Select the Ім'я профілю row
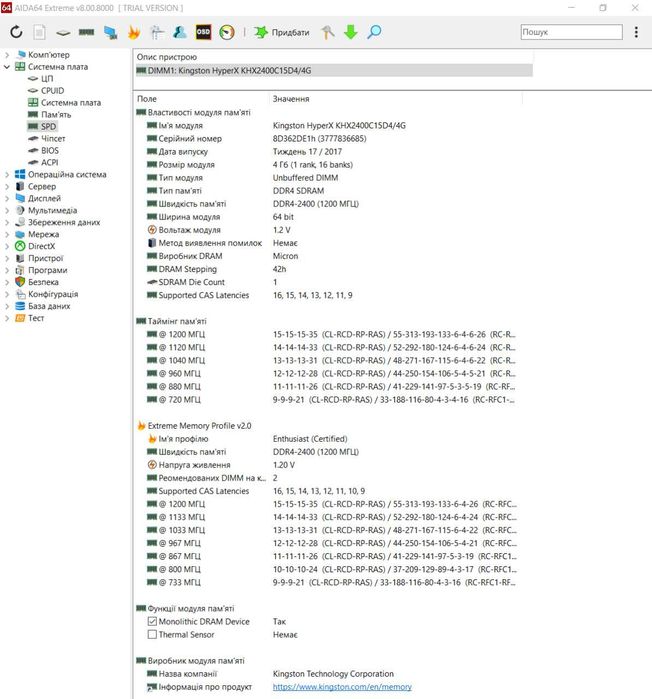The image size is (652, 699). [328, 439]
